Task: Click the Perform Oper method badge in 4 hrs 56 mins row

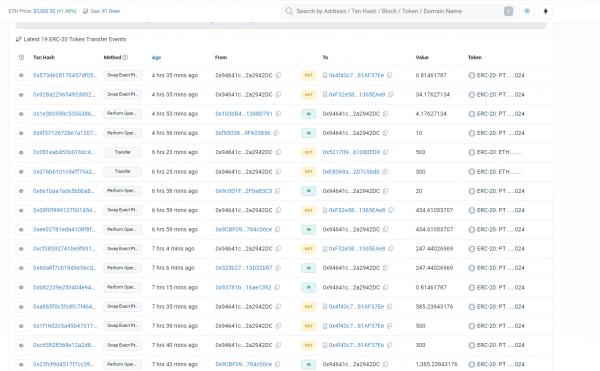Action: point(122,133)
